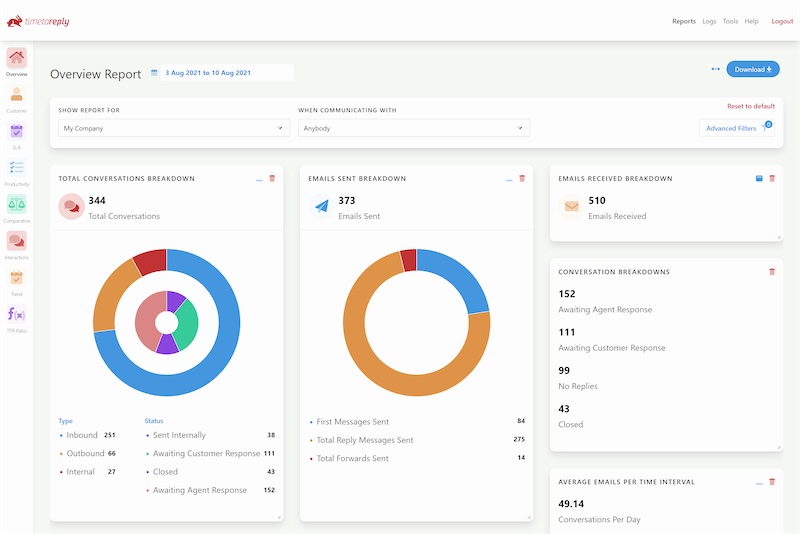Open the three-dots options menu near Download
This screenshot has height=534, width=800.
pyautogui.click(x=715, y=69)
